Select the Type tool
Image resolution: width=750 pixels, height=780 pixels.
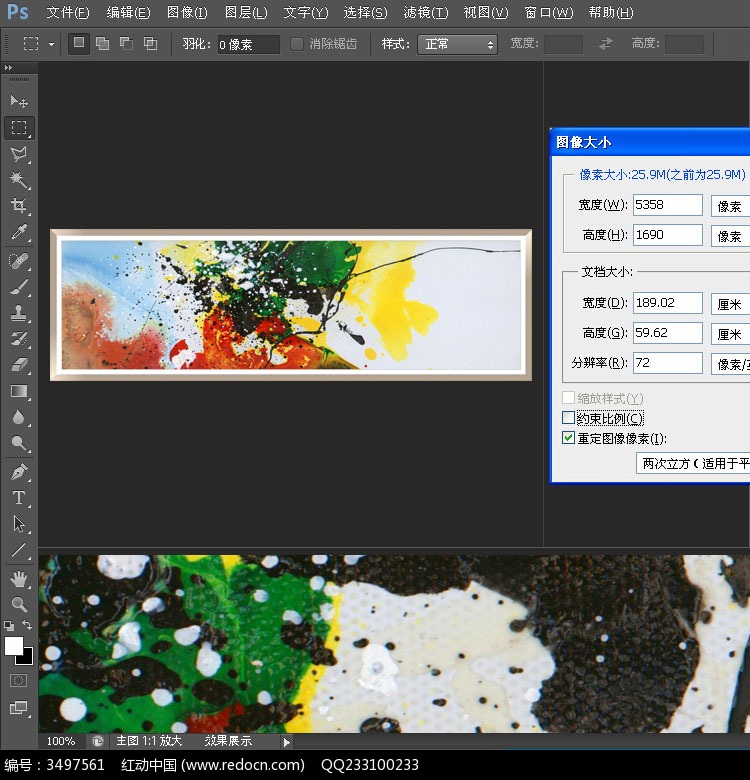pos(19,497)
